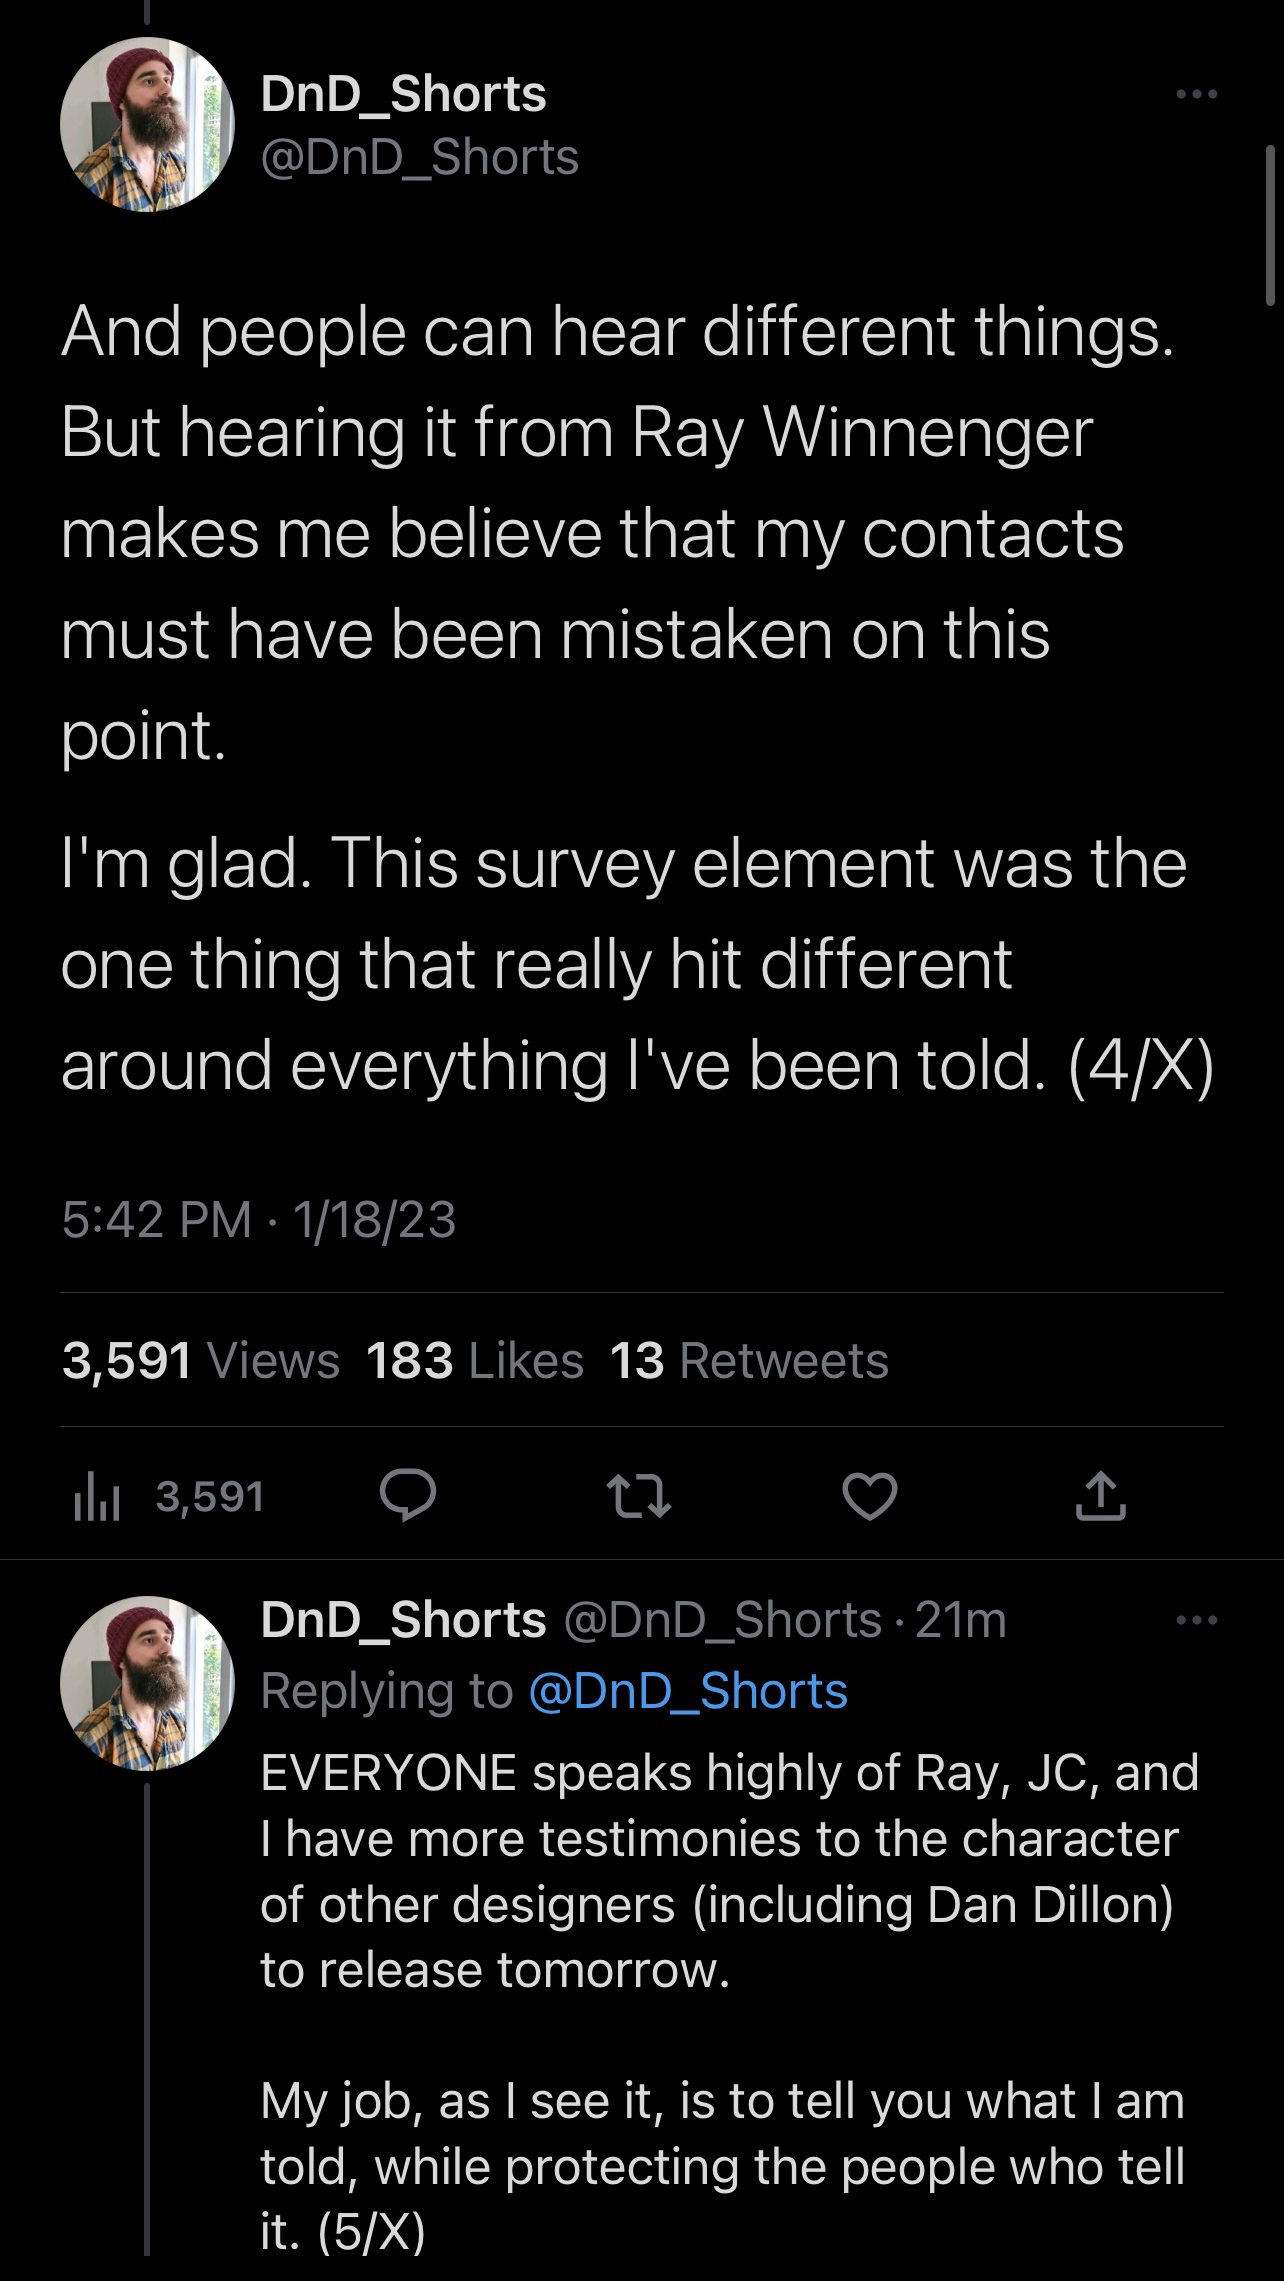Click the vertical scrollbar on right edge
The width and height of the screenshot is (1284, 2281).
pyautogui.click(x=1270, y=225)
